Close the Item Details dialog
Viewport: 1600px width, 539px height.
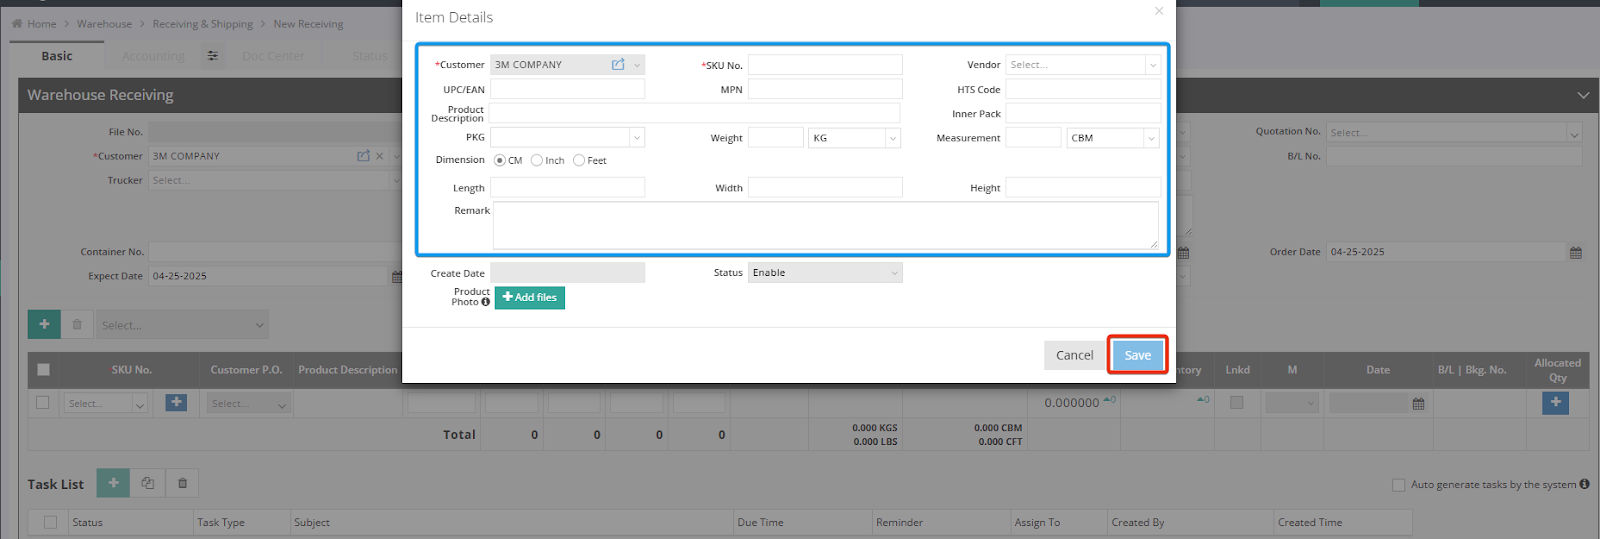tap(1159, 11)
